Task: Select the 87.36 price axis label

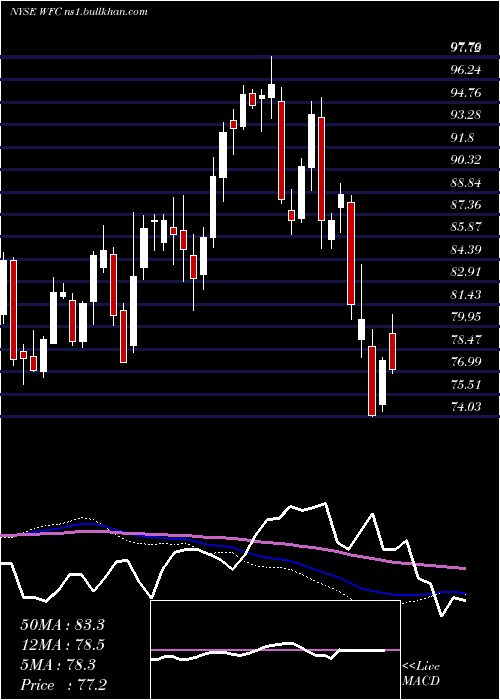Action: pyautogui.click(x=466, y=204)
